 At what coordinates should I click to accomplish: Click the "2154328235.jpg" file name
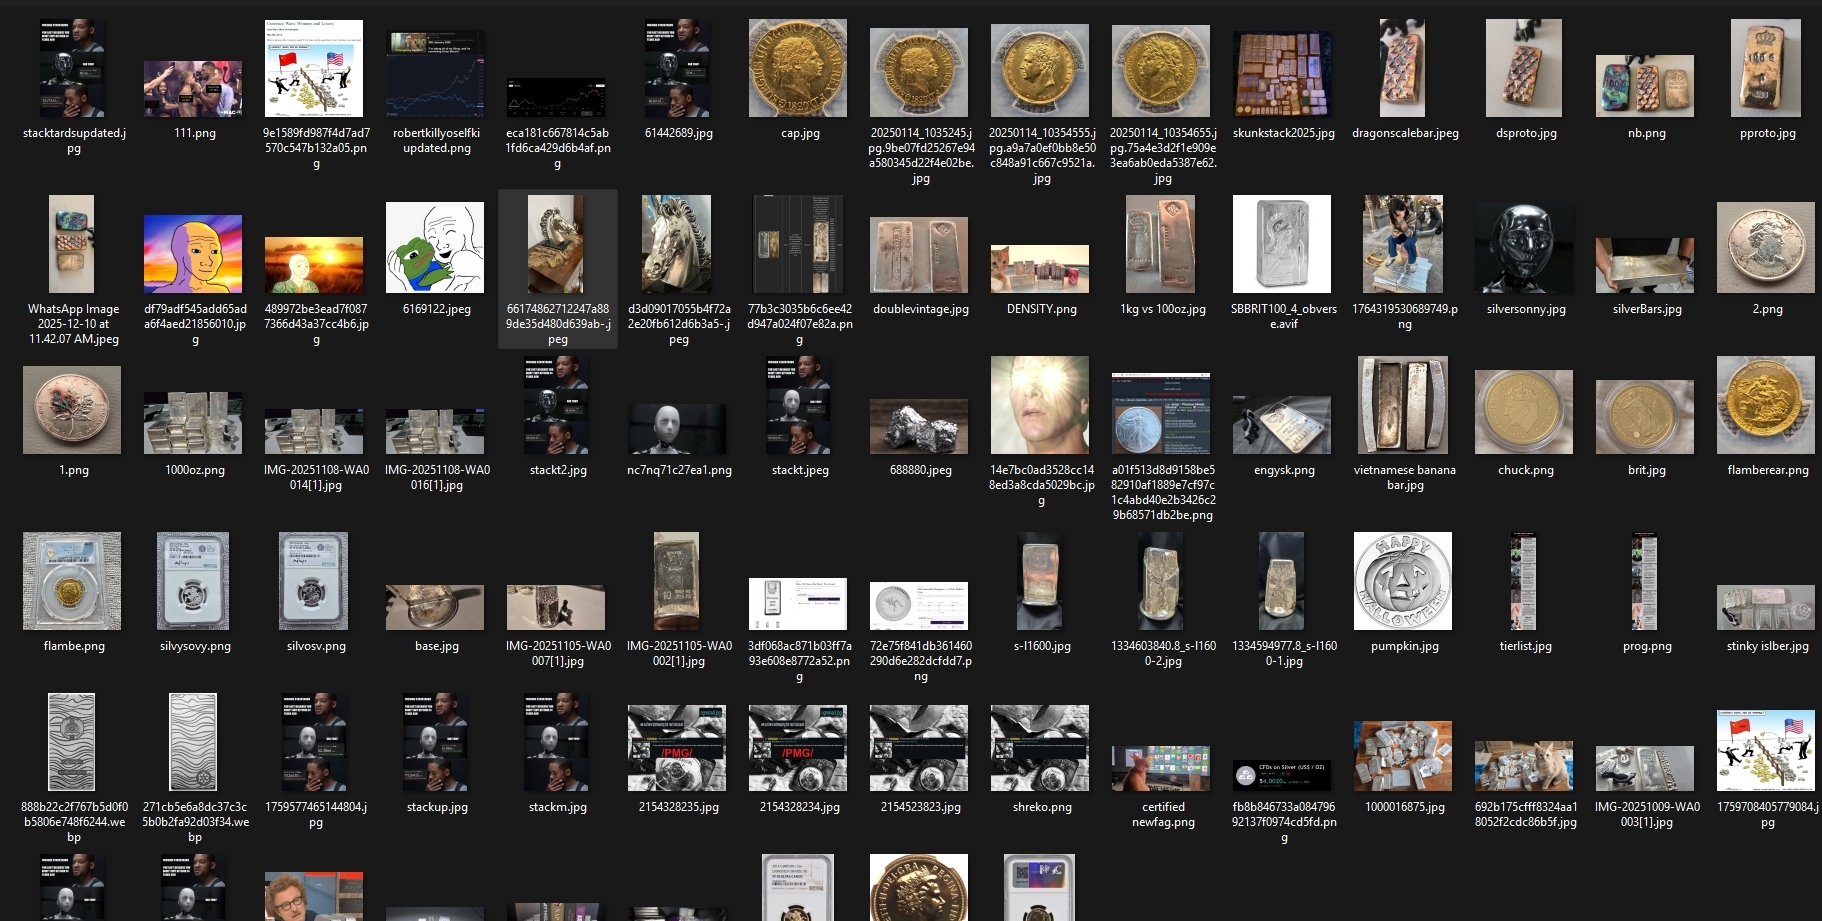tap(679, 807)
